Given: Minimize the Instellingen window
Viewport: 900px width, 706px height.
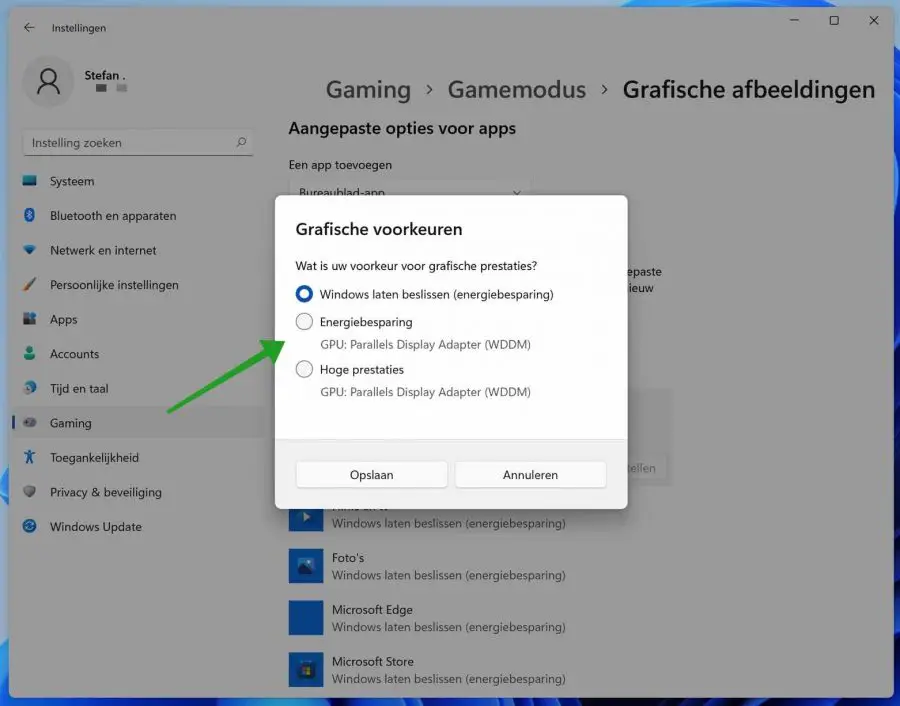Looking at the screenshot, I should 794,21.
